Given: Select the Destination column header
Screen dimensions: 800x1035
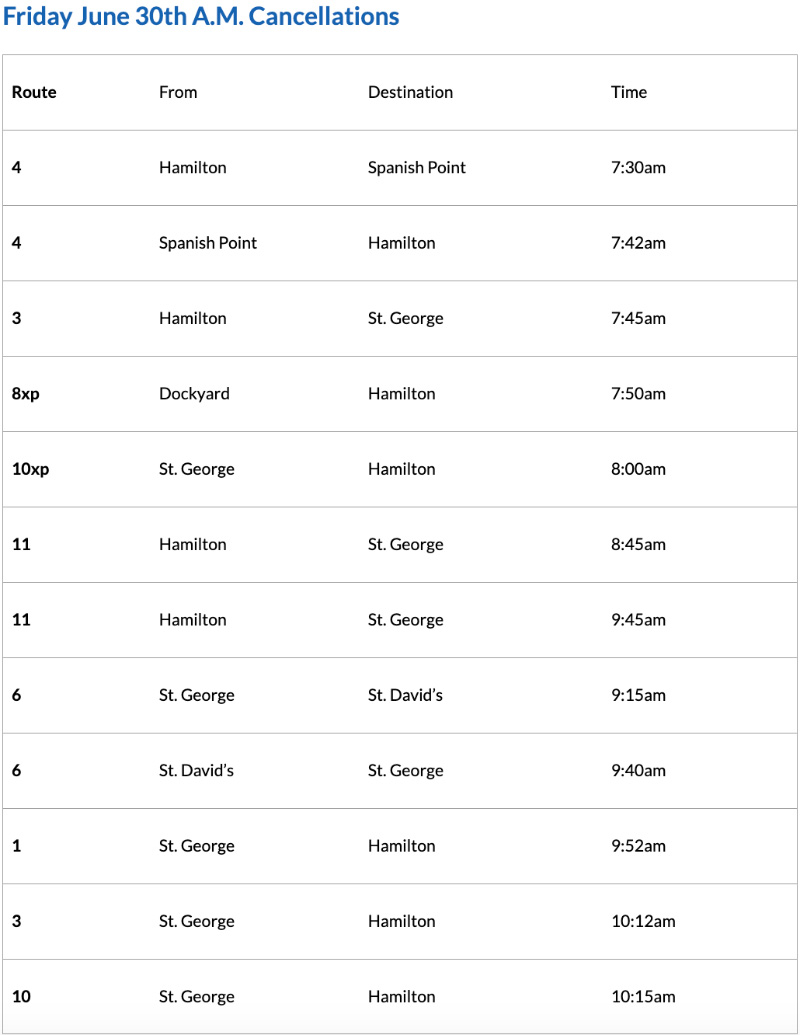Looking at the screenshot, I should [410, 92].
